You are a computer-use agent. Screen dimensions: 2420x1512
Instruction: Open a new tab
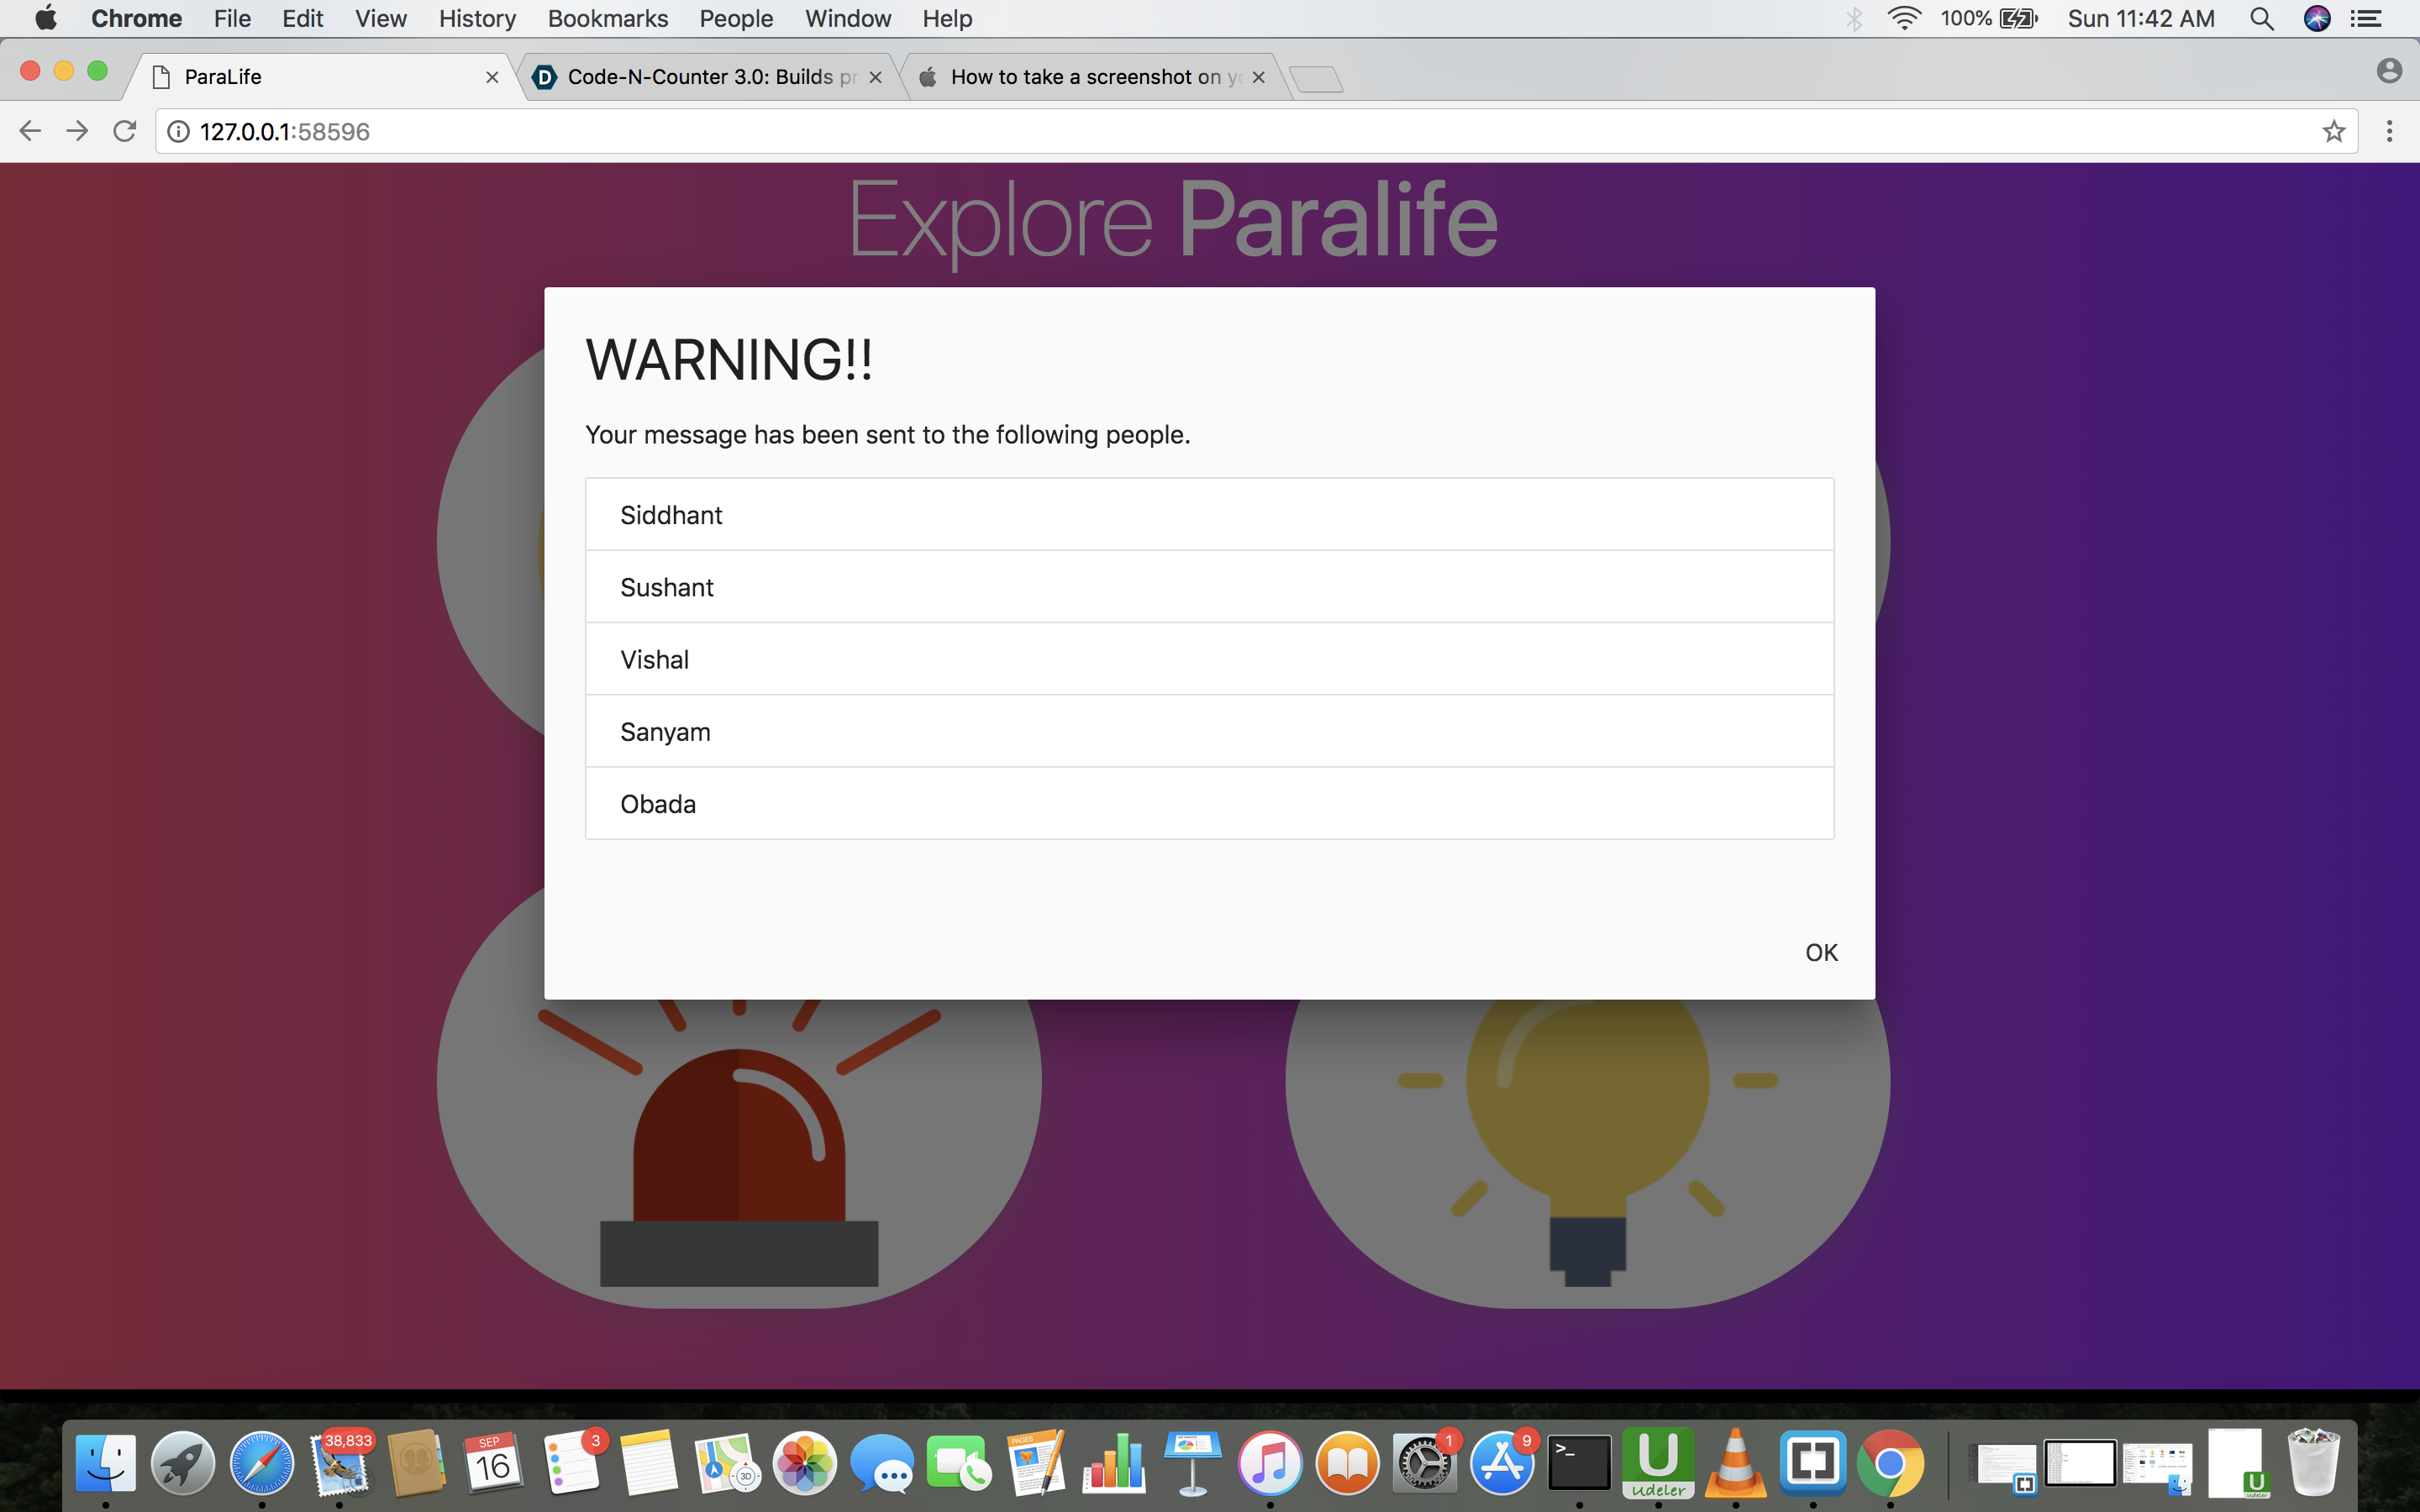point(1316,78)
